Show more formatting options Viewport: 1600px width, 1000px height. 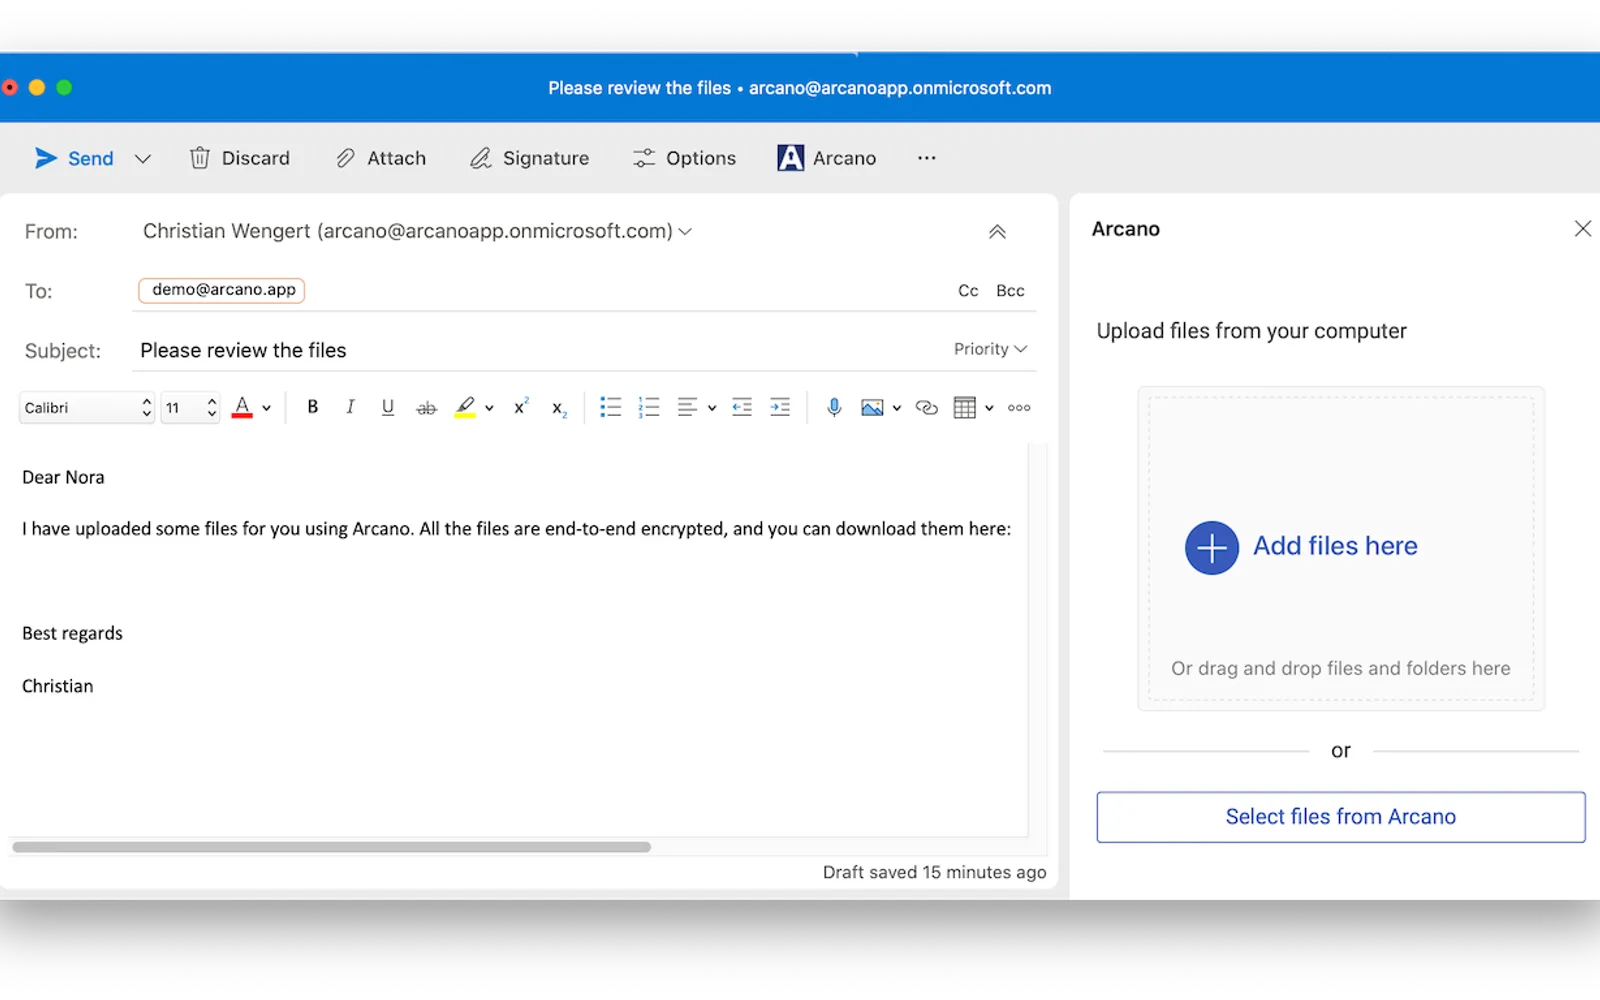tap(1019, 408)
